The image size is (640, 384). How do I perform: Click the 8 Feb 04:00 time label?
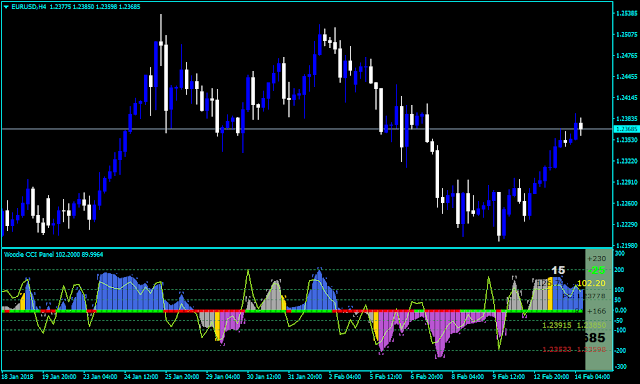tap(468, 377)
